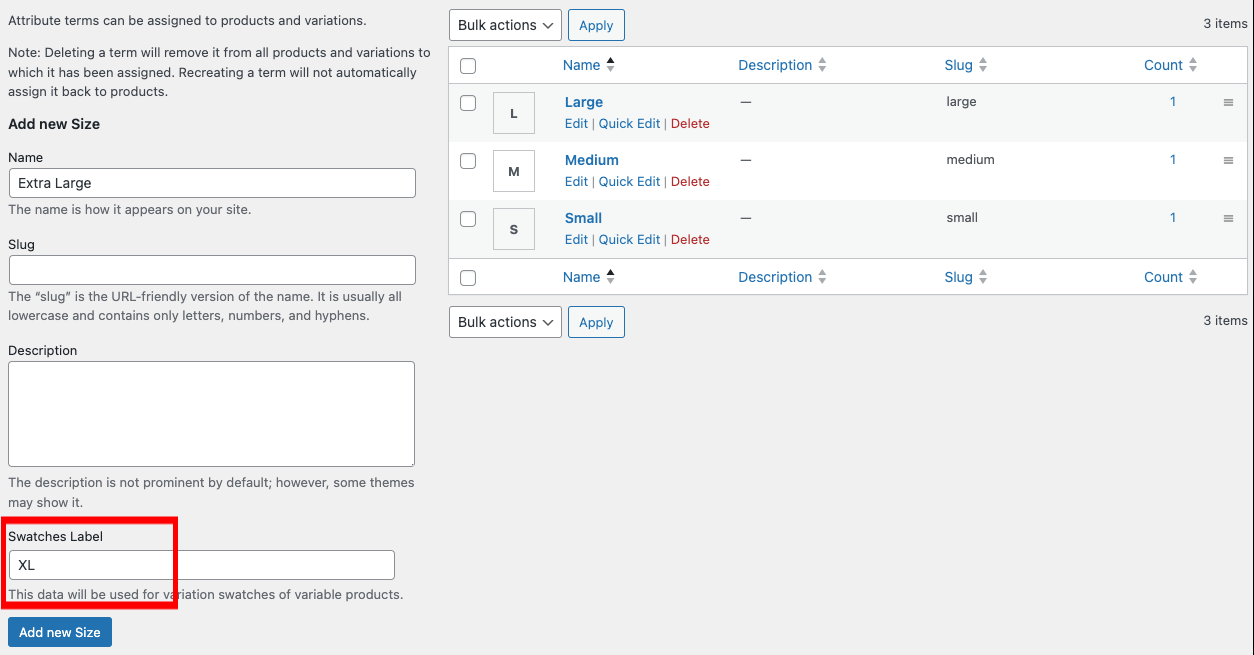Click the Add new Size button
This screenshot has width=1254, height=655.
59,631
